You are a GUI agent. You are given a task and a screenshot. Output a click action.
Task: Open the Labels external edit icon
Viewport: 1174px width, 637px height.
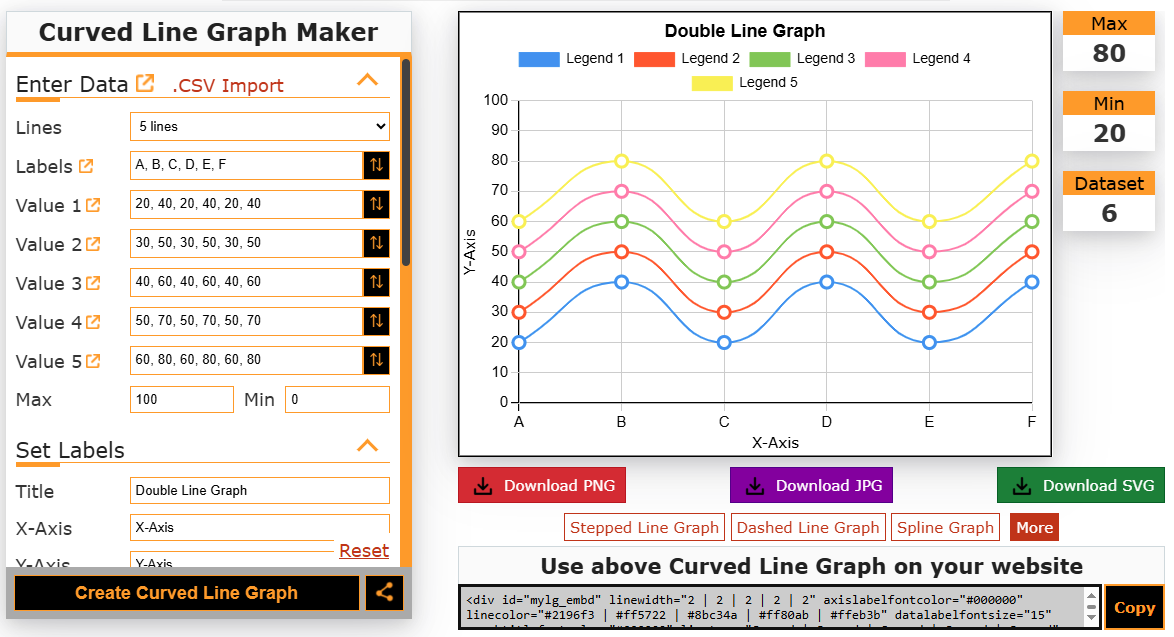coord(86,166)
